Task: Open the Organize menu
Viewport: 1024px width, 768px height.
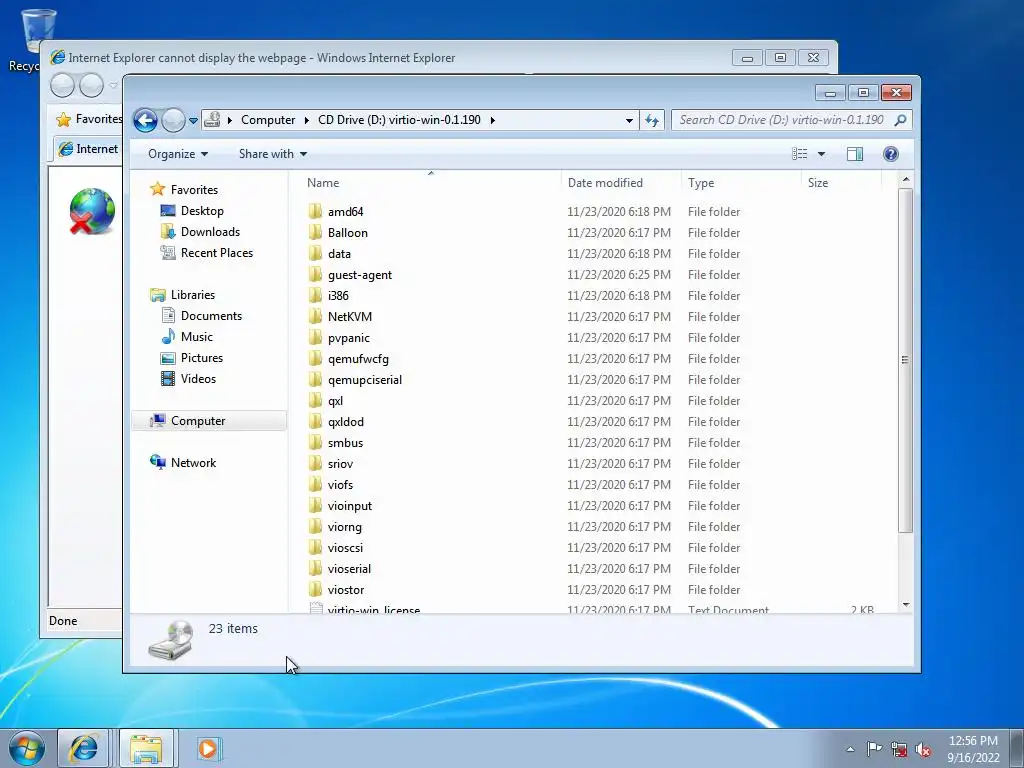Action: (x=178, y=154)
